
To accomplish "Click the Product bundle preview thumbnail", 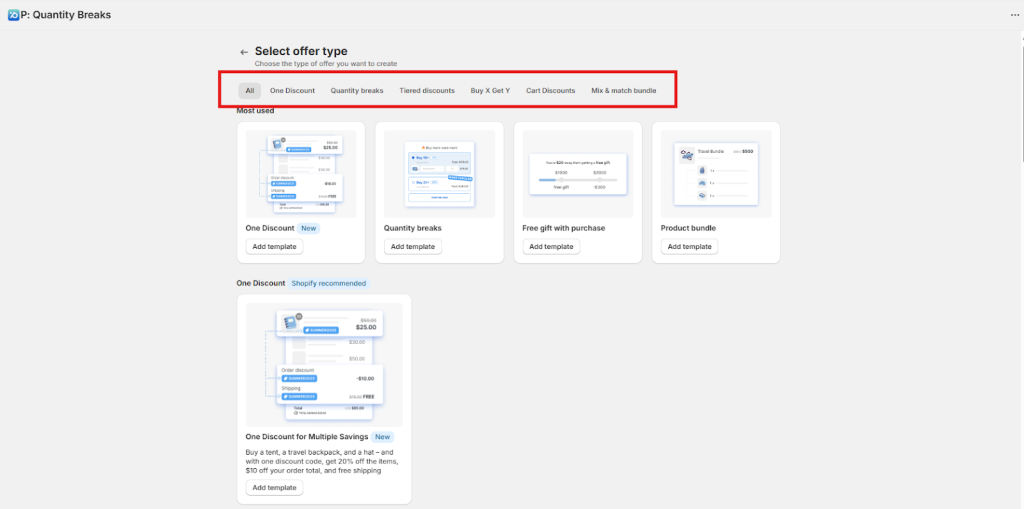I will tap(716, 173).
